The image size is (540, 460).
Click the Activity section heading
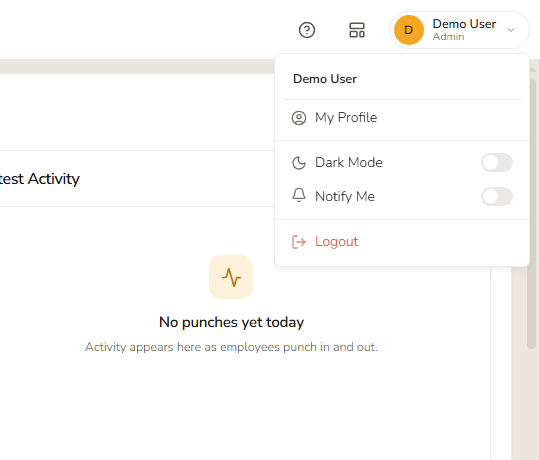tap(39, 179)
